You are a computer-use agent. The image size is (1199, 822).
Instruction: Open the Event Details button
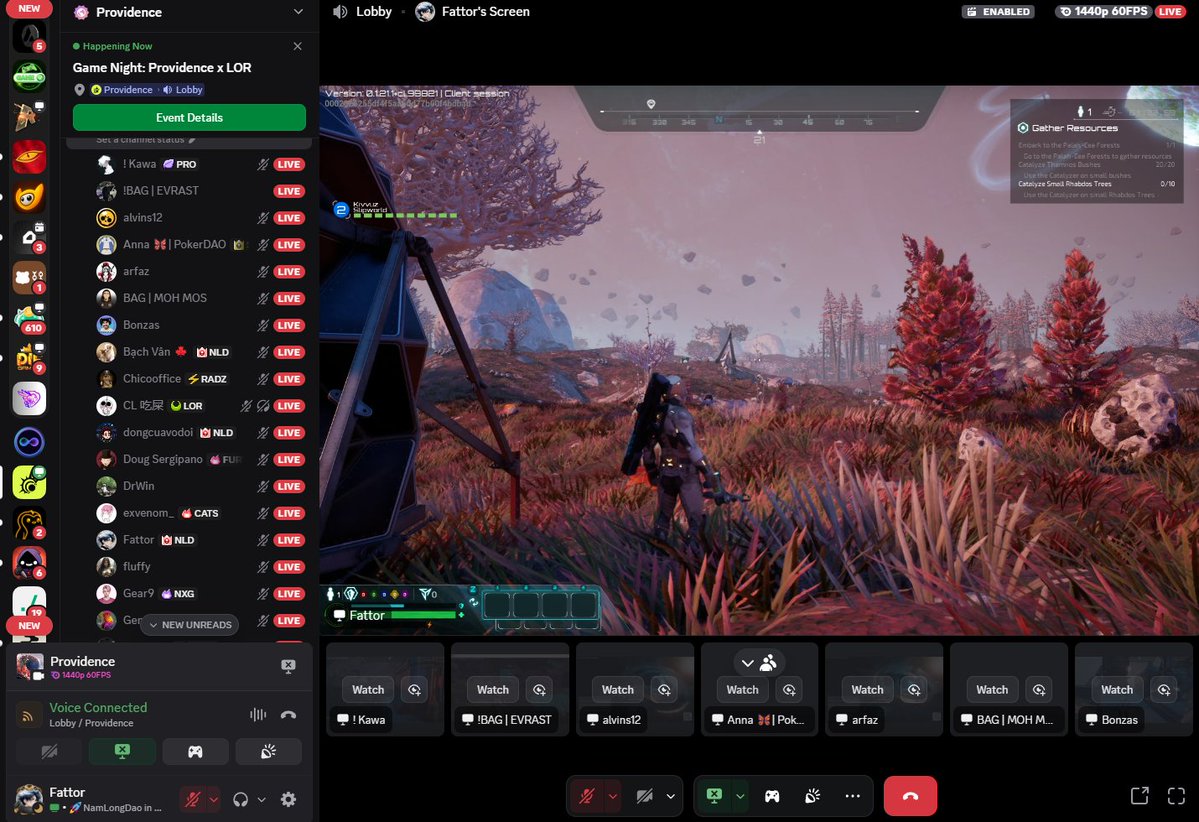tap(189, 118)
